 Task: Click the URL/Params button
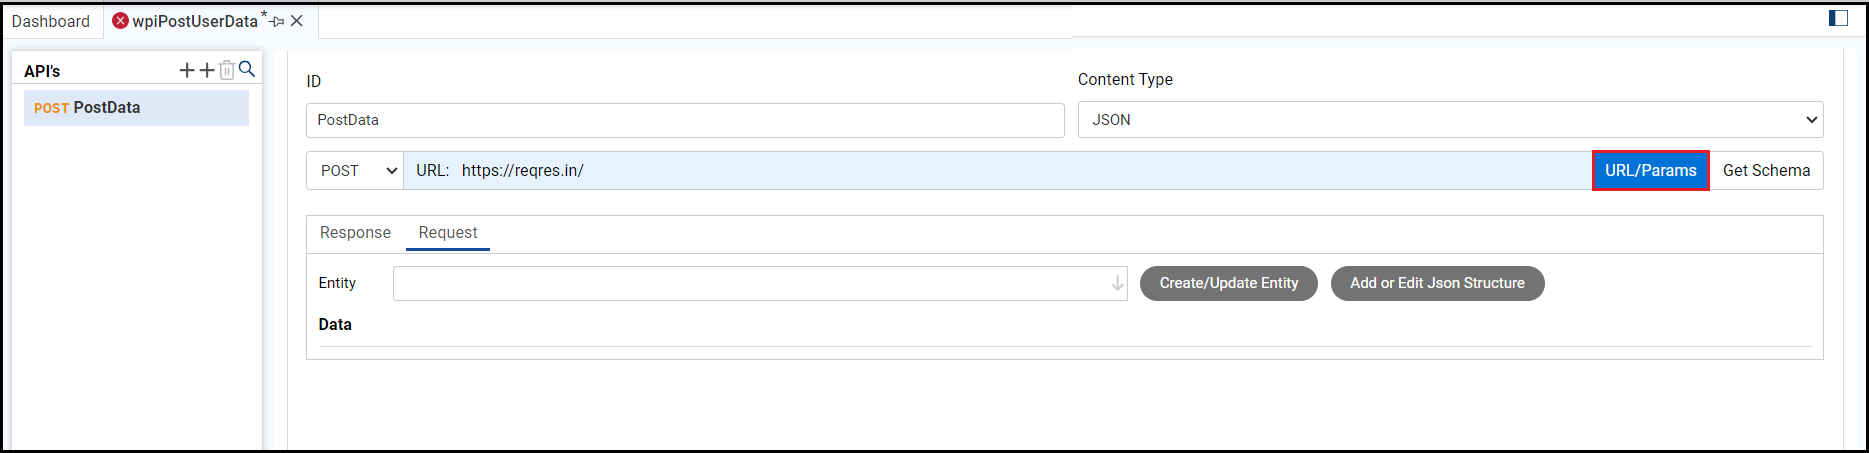click(1650, 171)
